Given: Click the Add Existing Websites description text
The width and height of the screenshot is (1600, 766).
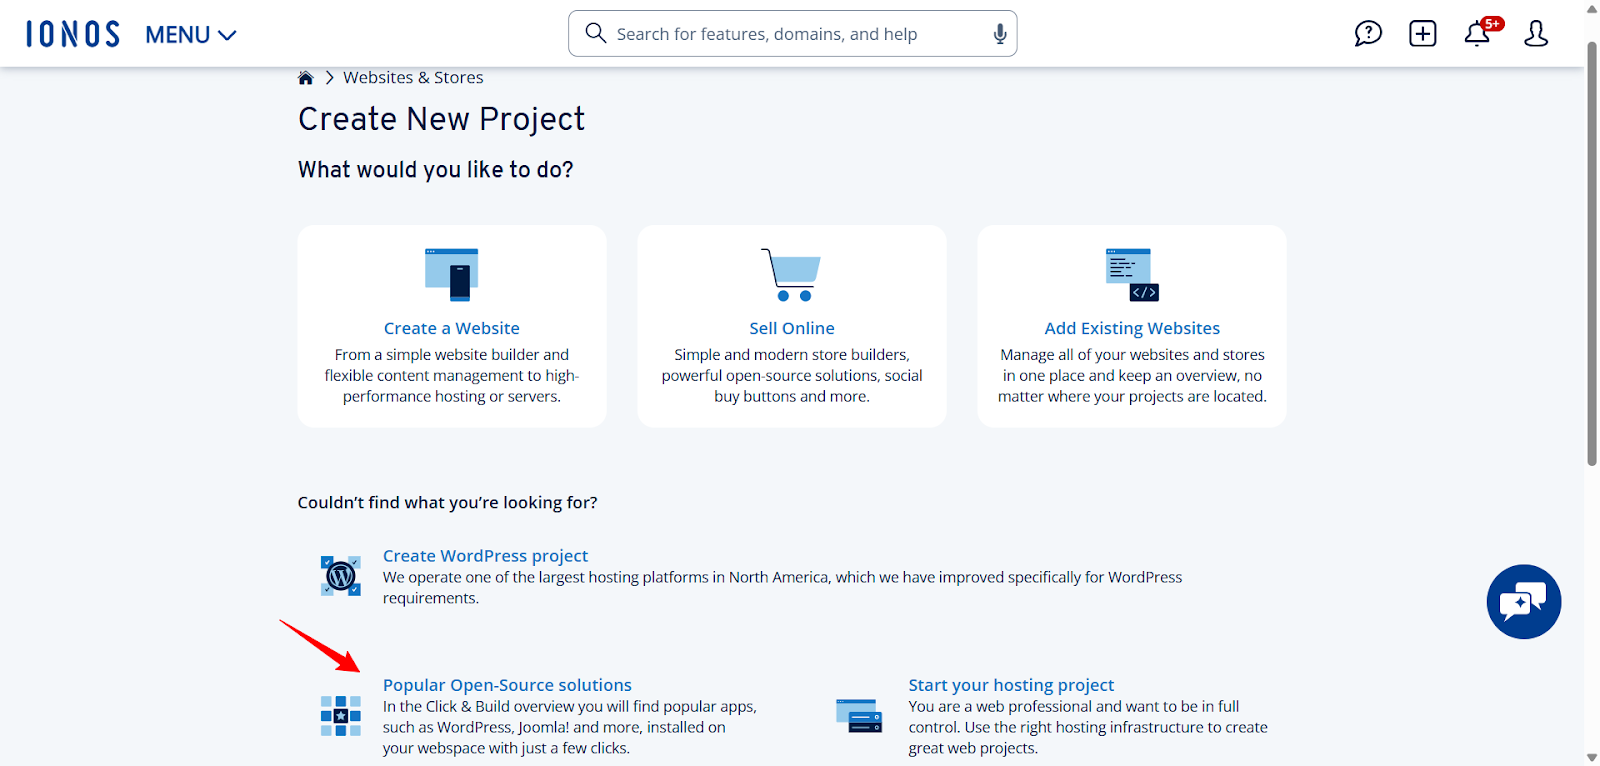Looking at the screenshot, I should click(x=1132, y=376).
